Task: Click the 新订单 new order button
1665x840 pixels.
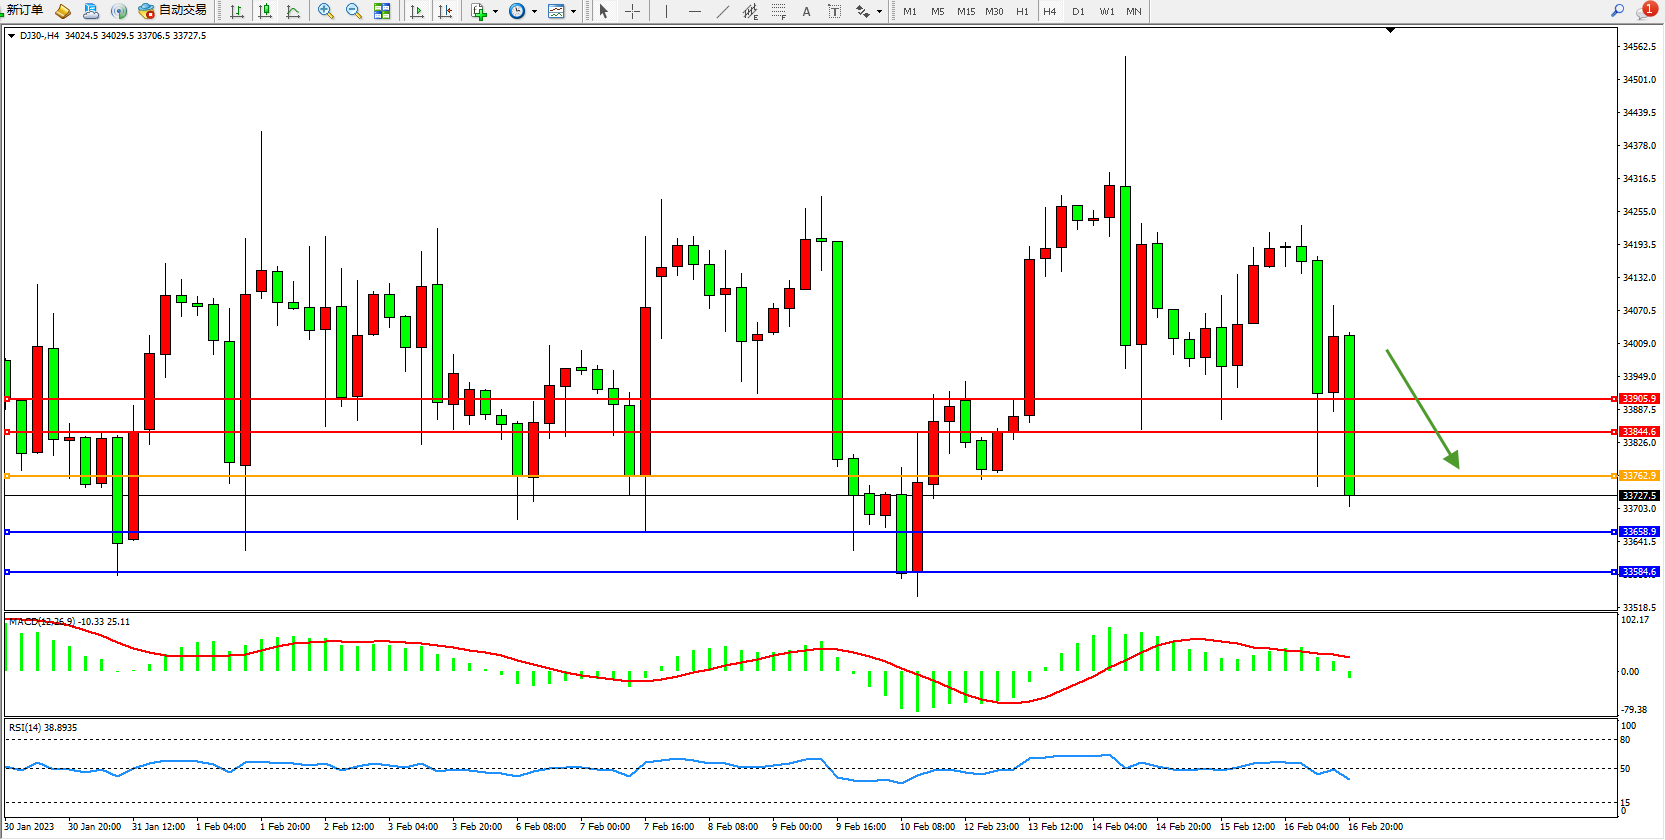Action: (x=24, y=10)
